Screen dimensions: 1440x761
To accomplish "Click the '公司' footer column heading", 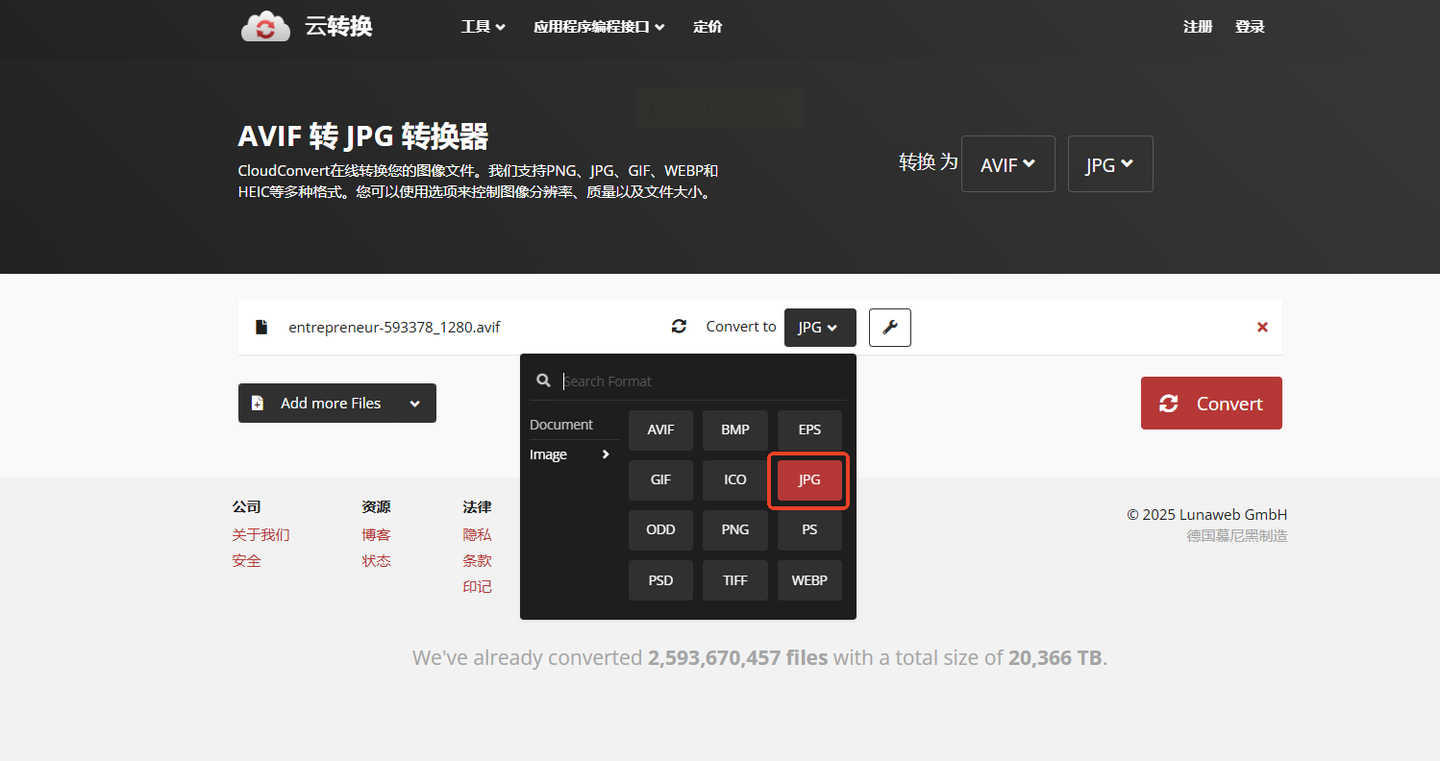I will click(247, 507).
